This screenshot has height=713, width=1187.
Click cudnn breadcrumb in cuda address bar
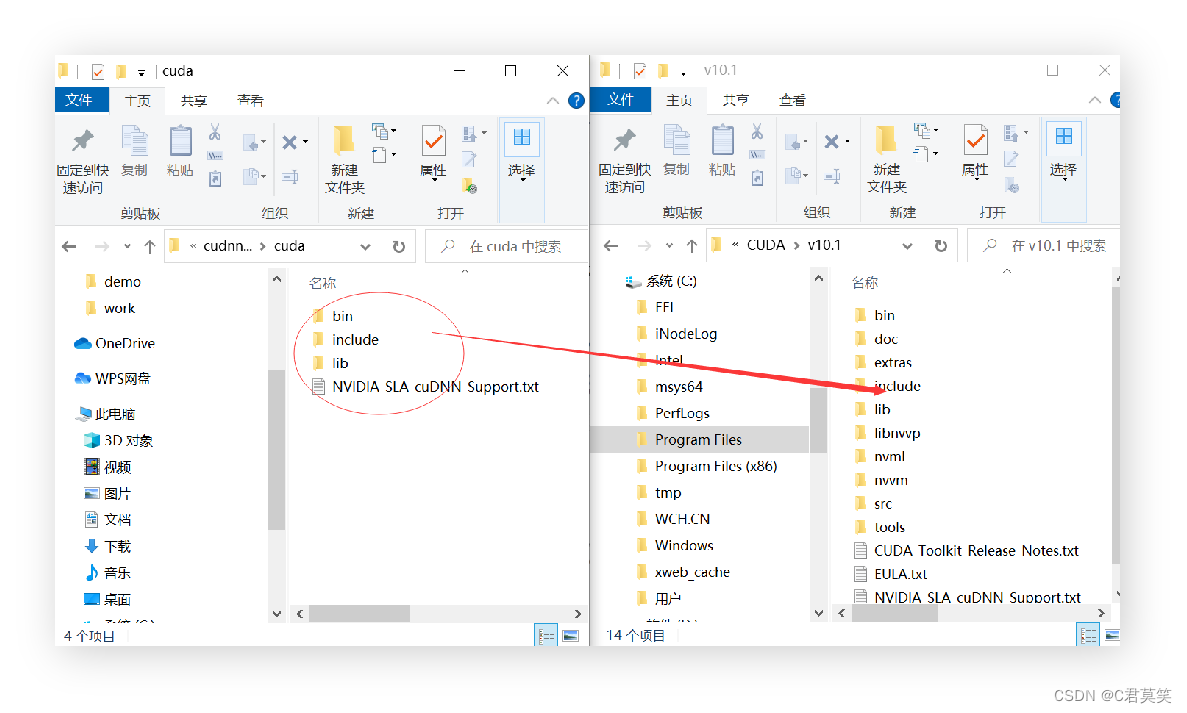pos(227,246)
